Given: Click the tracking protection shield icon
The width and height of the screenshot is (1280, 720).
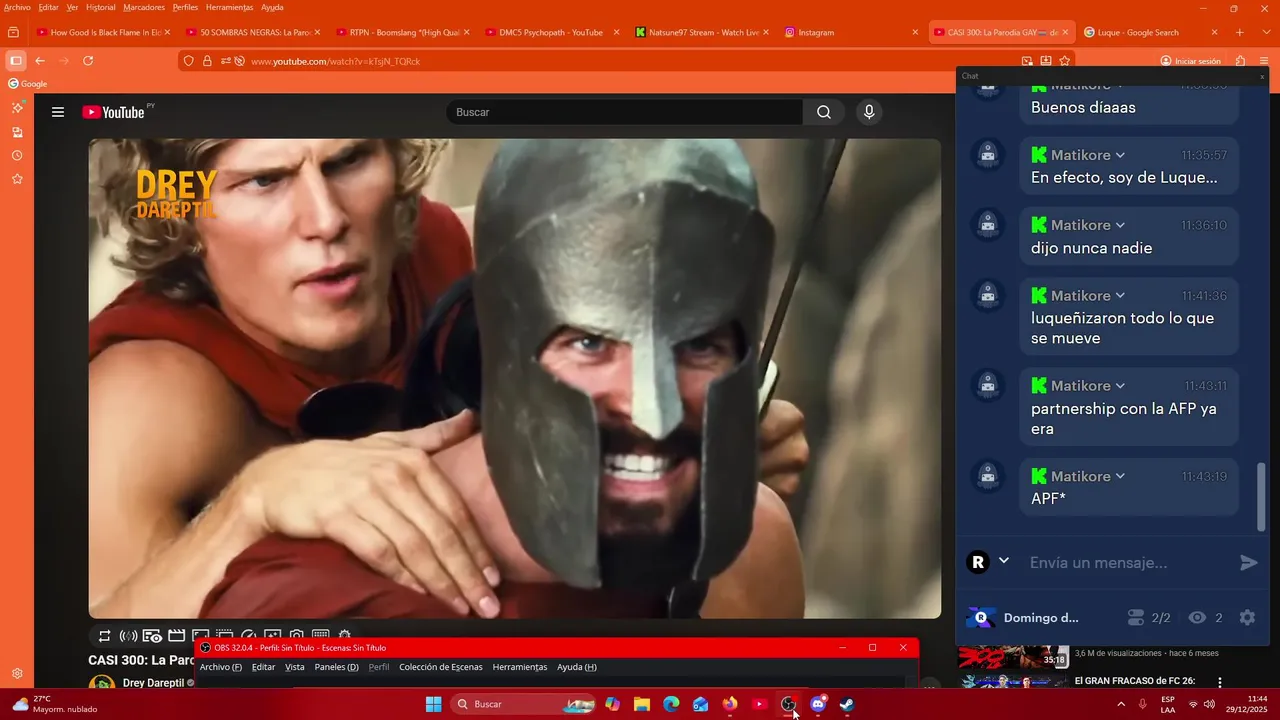Looking at the screenshot, I should (x=190, y=61).
